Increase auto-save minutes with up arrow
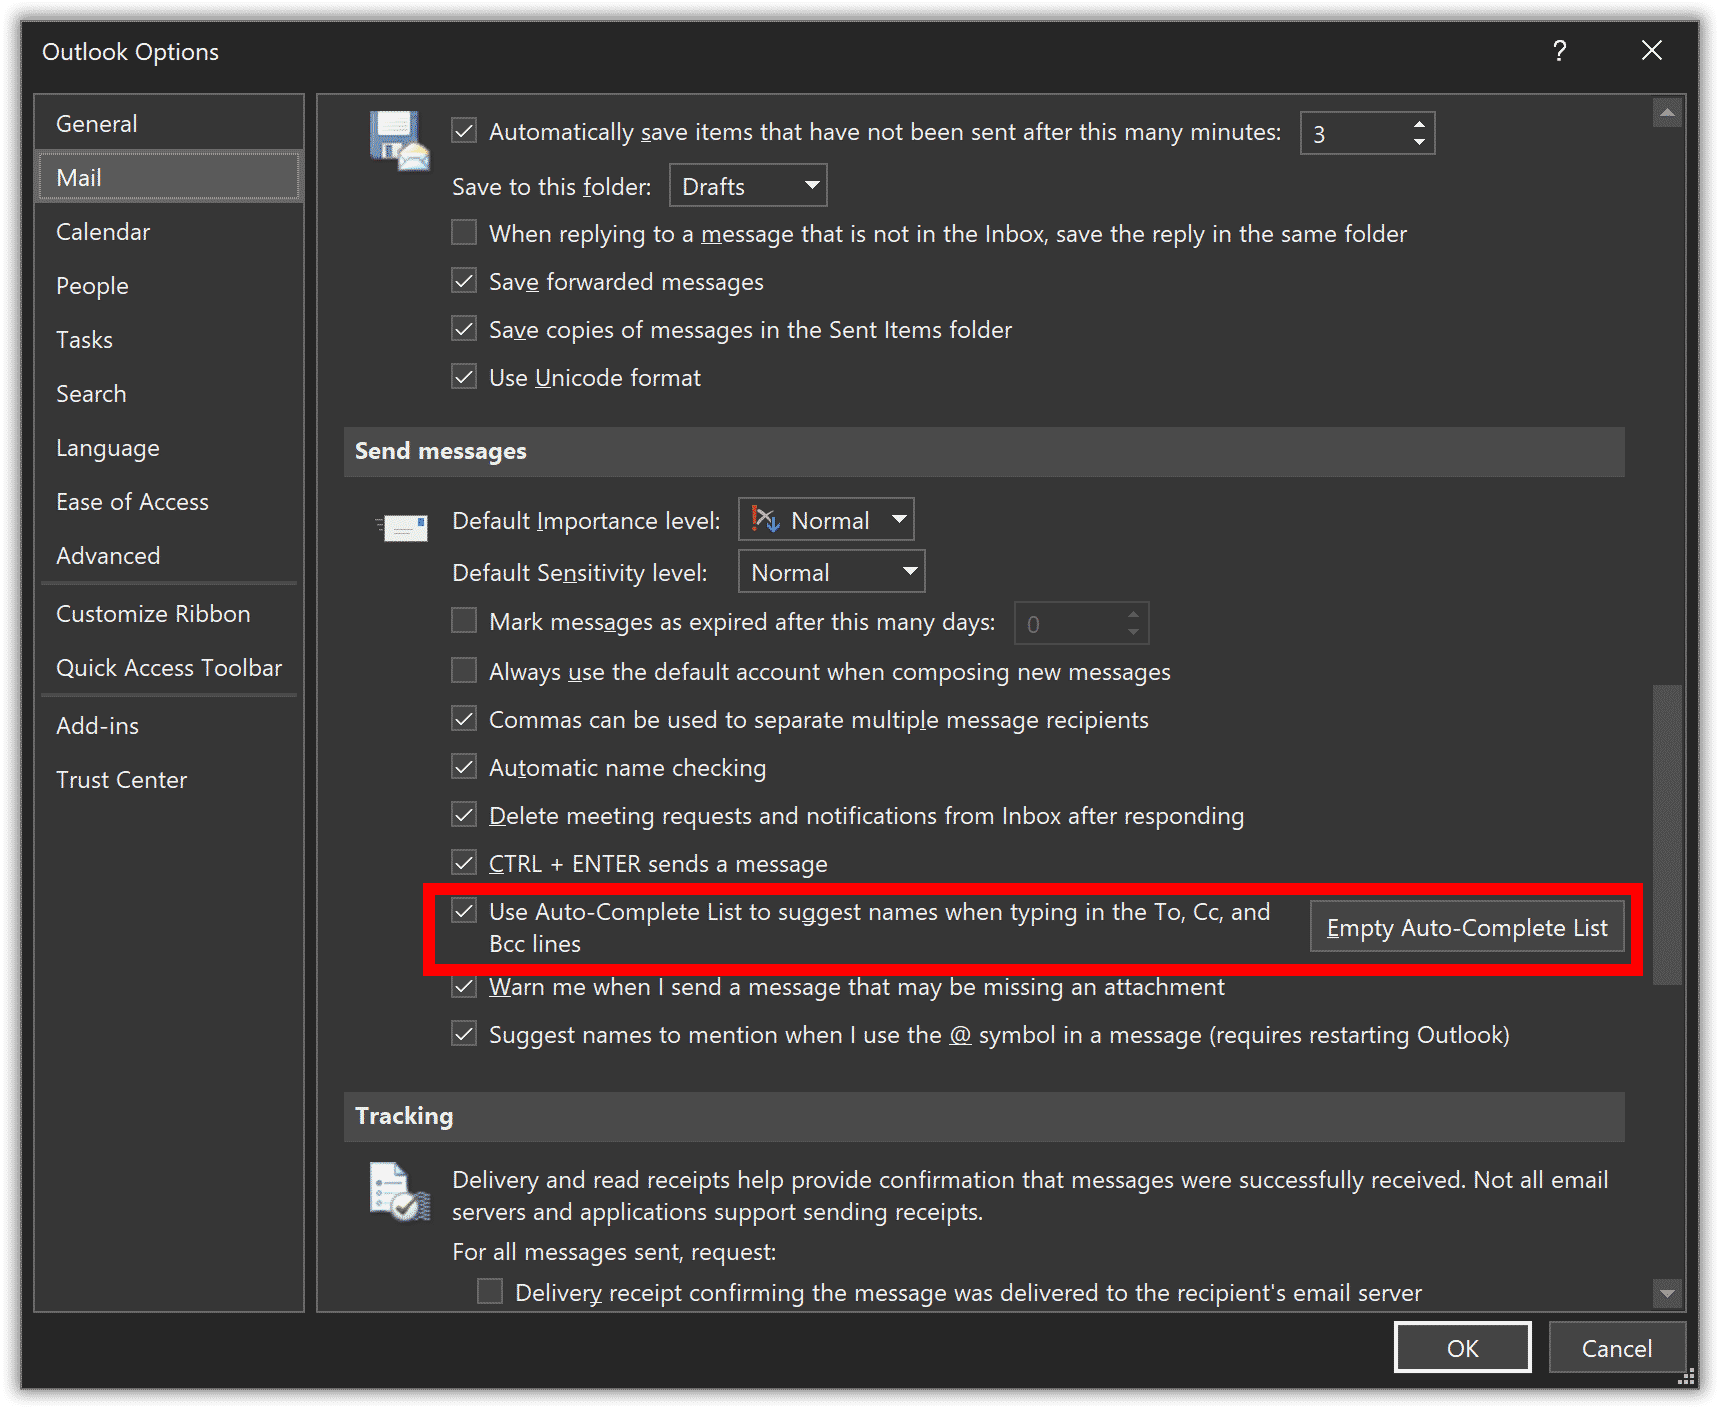This screenshot has width=1720, height=1410. [x=1419, y=124]
